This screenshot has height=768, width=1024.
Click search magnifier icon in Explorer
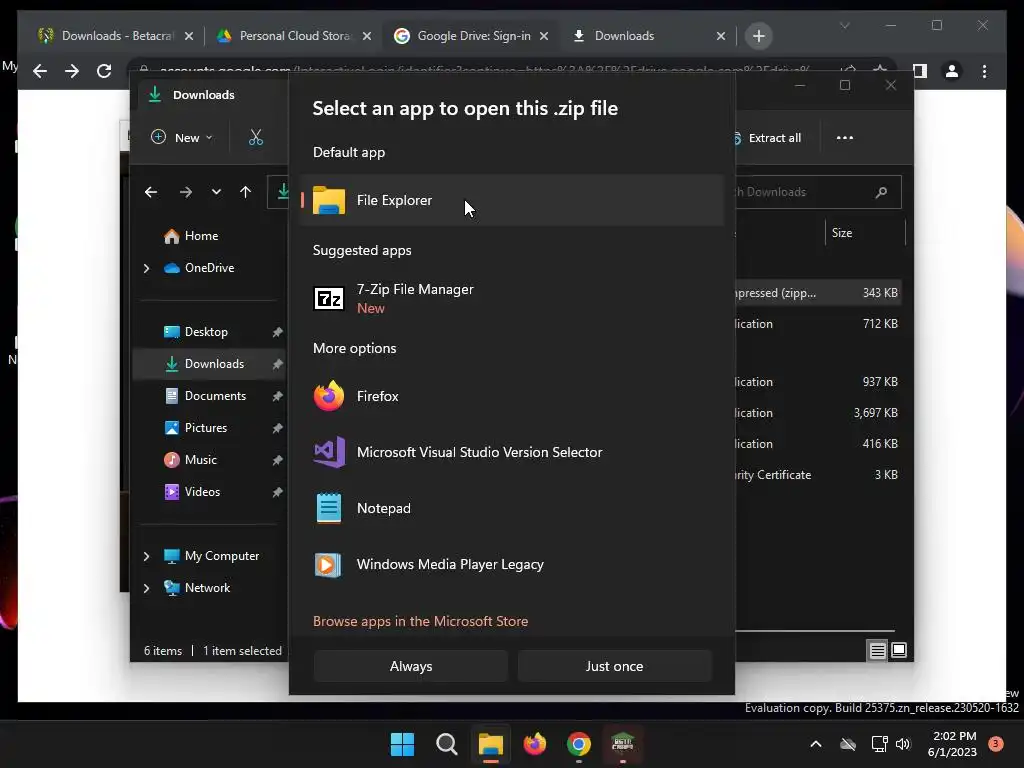[881, 192]
